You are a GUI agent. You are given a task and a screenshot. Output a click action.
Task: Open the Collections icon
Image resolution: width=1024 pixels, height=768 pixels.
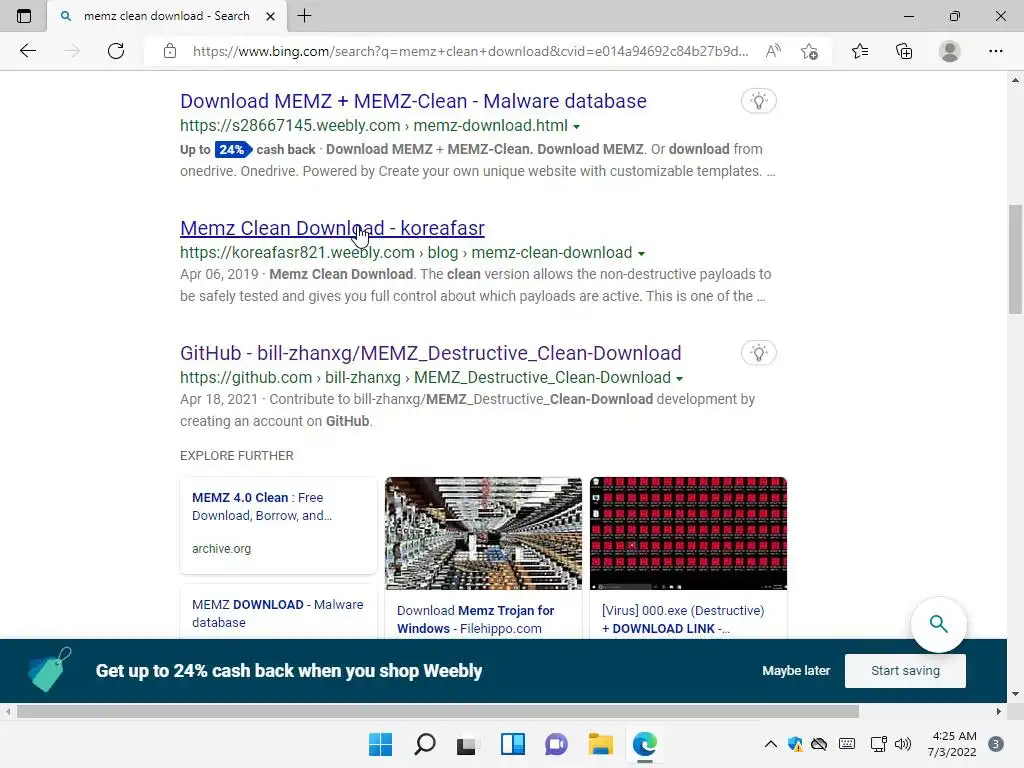tap(904, 51)
